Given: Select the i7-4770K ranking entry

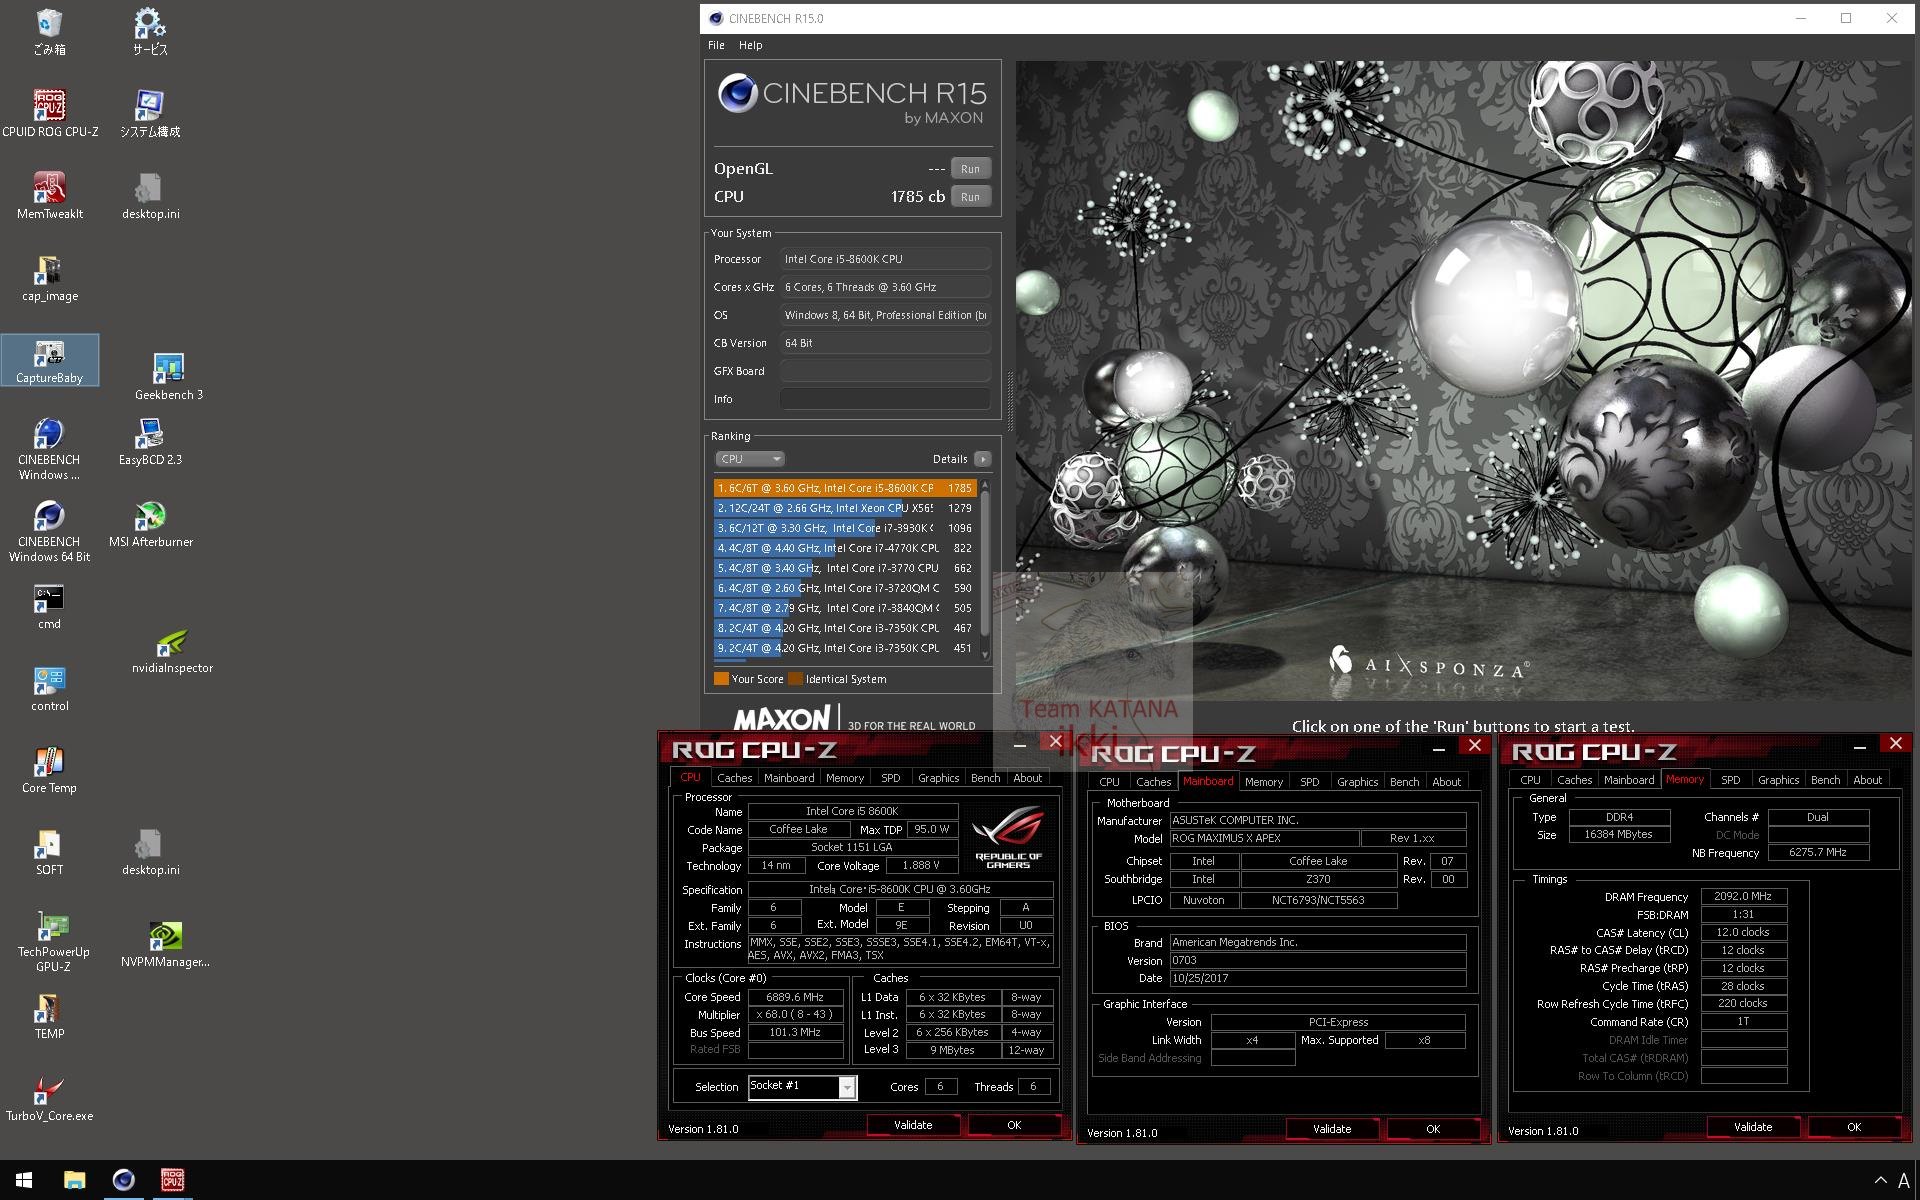Looking at the screenshot, I should [x=845, y=548].
